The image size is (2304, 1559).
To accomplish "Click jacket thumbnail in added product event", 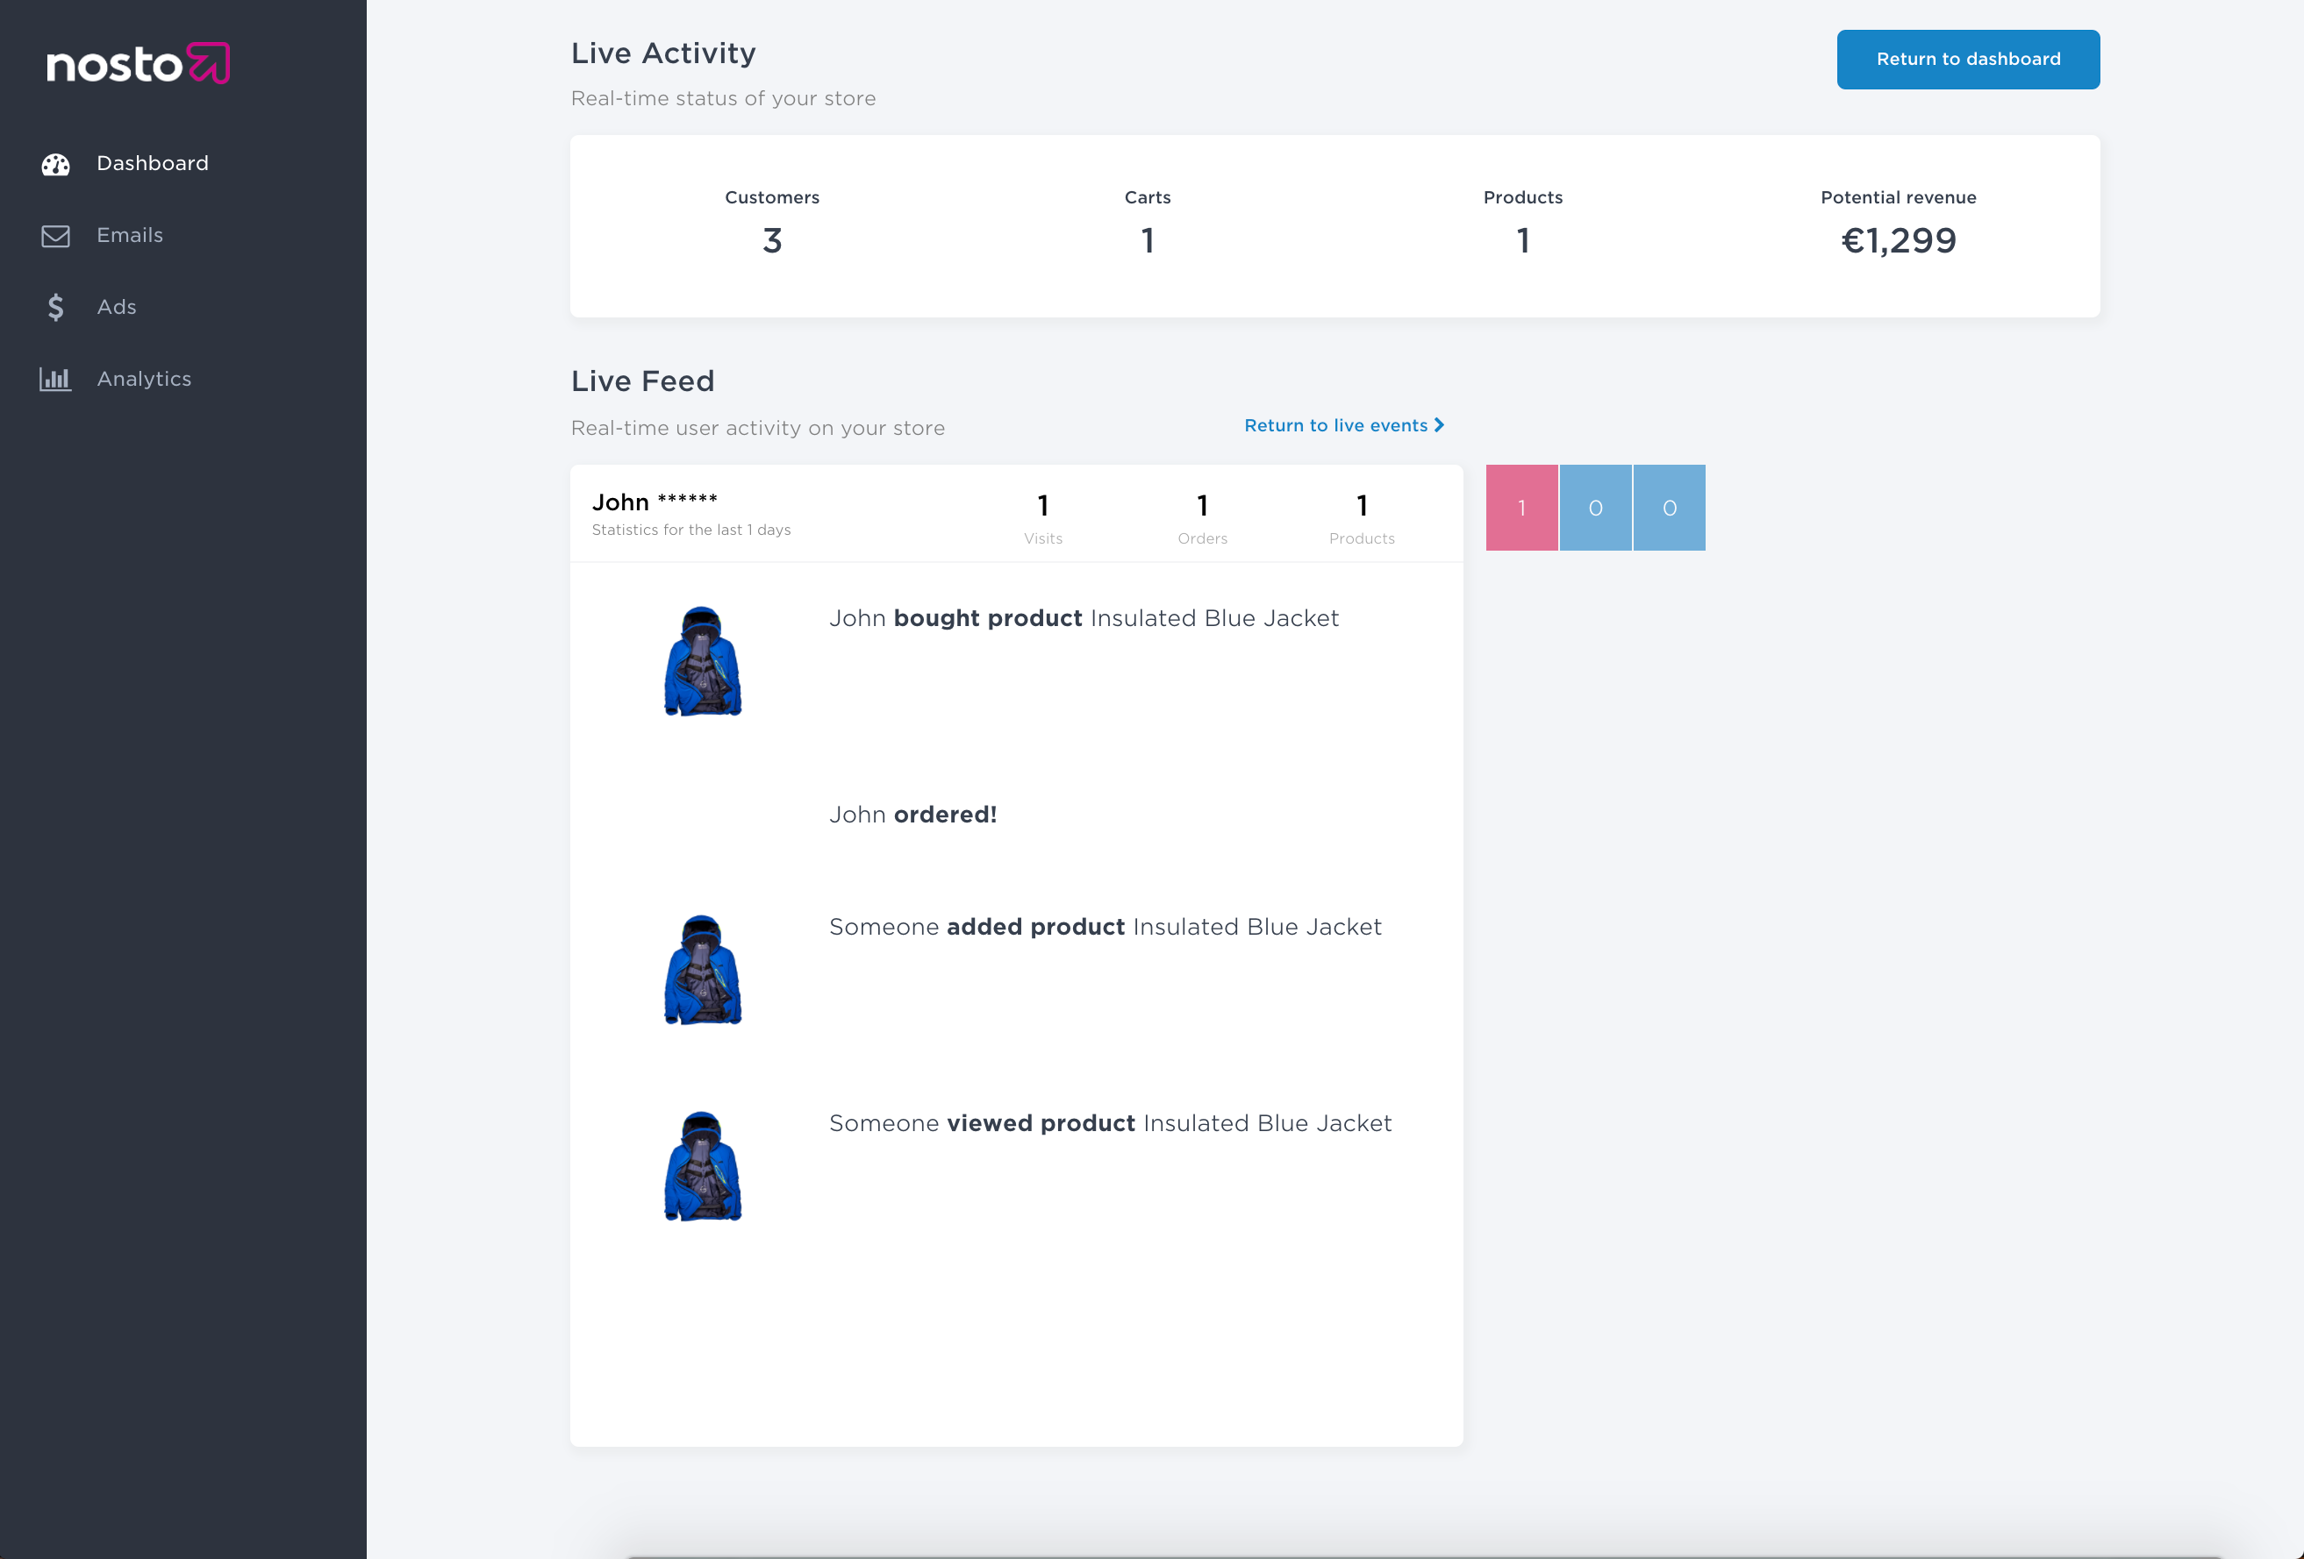I will (703, 969).
